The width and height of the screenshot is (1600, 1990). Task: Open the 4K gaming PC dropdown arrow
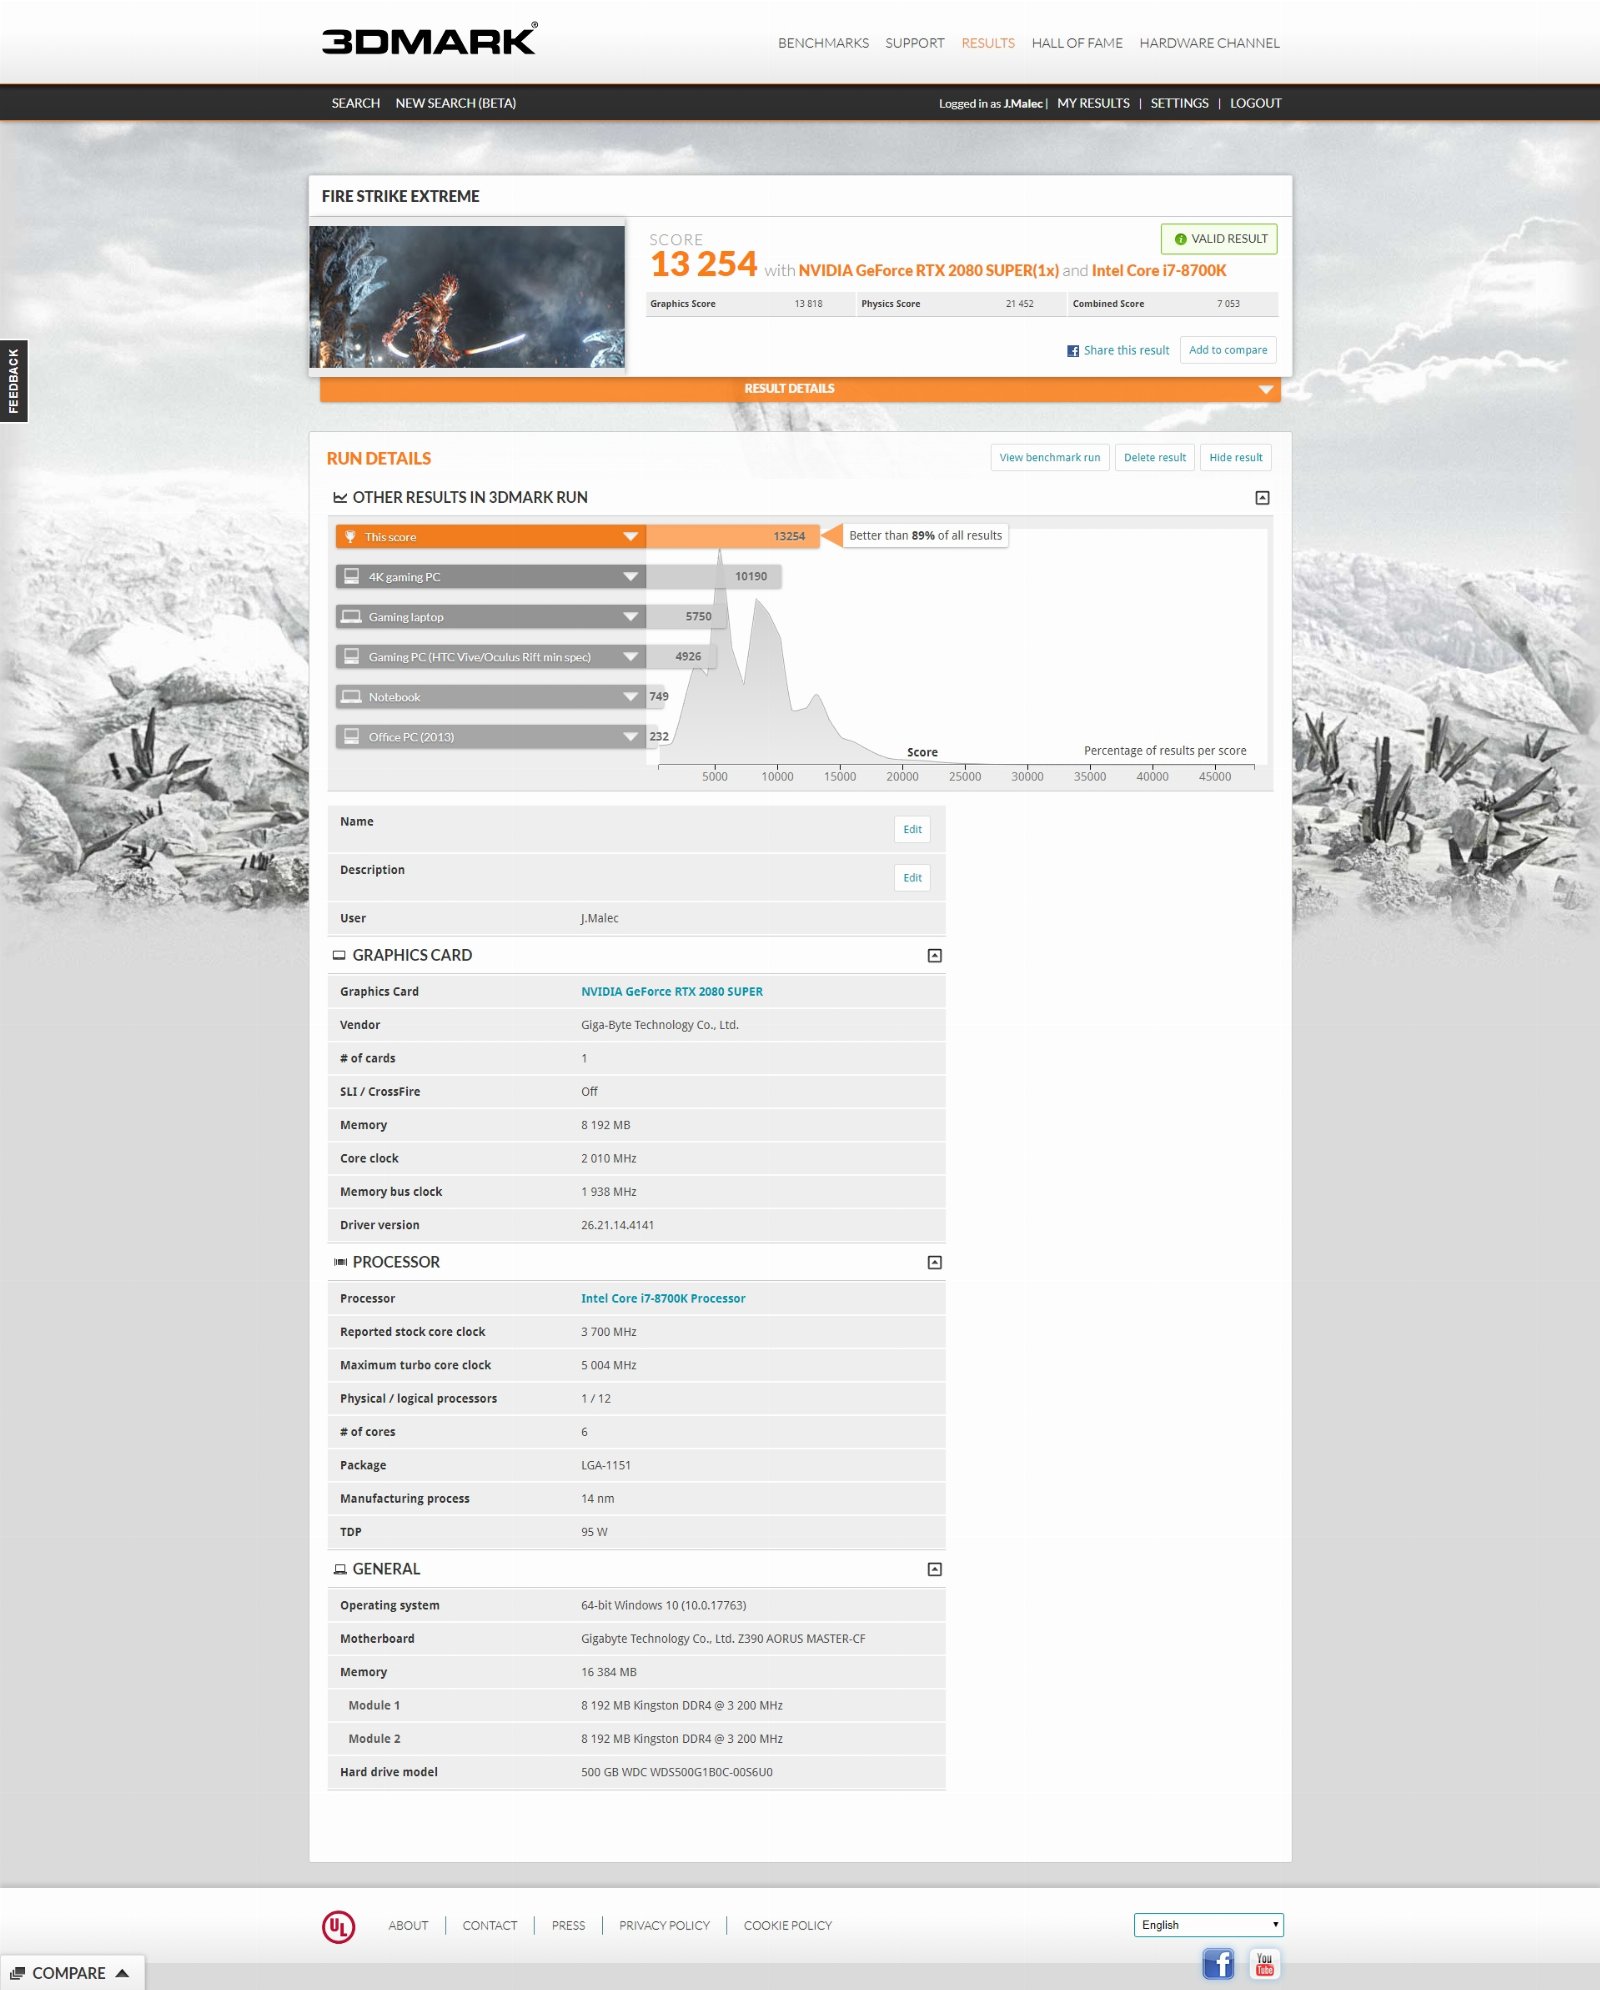pyautogui.click(x=630, y=576)
